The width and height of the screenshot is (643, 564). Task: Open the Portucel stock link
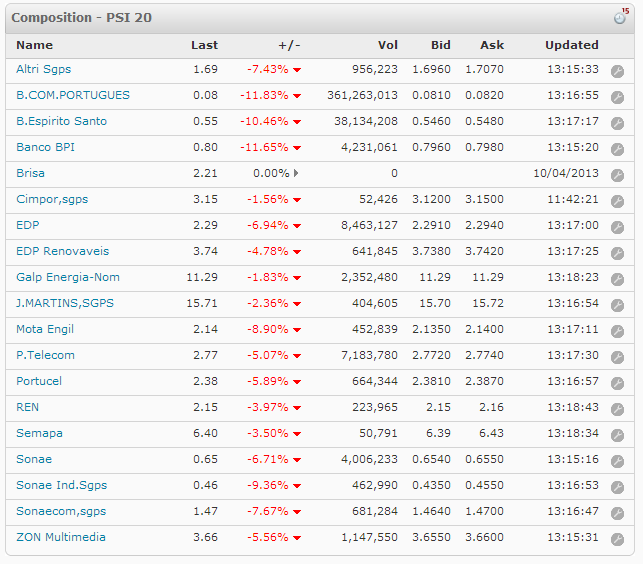tap(39, 381)
